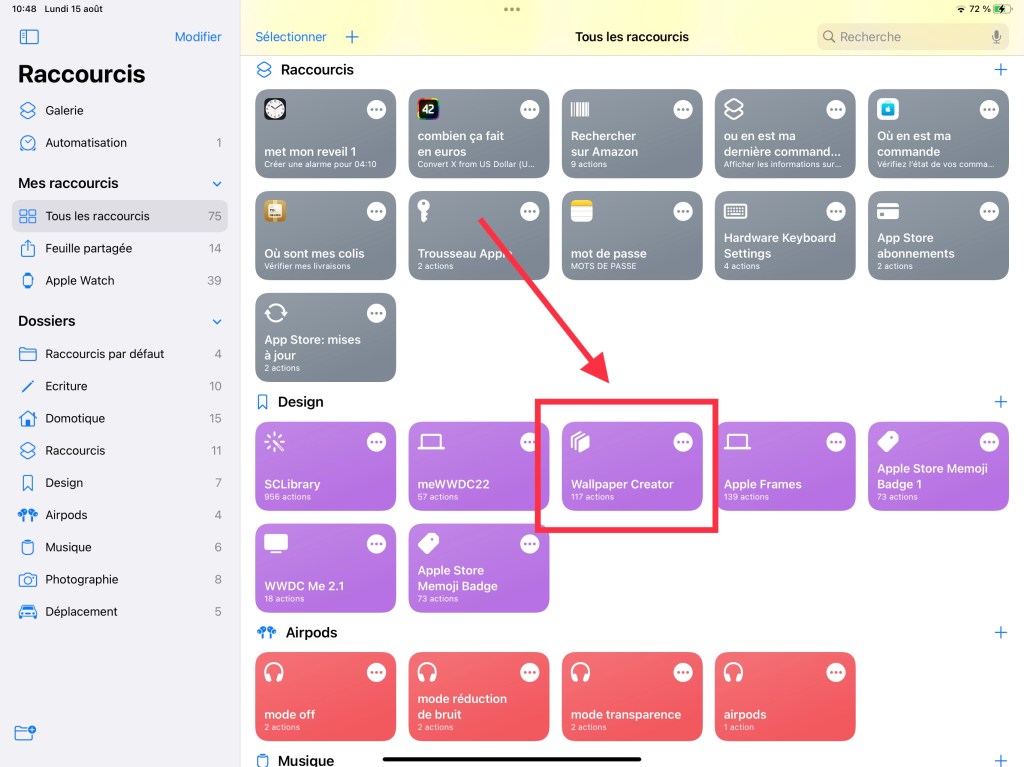Select Automatisation in the sidebar

point(86,143)
